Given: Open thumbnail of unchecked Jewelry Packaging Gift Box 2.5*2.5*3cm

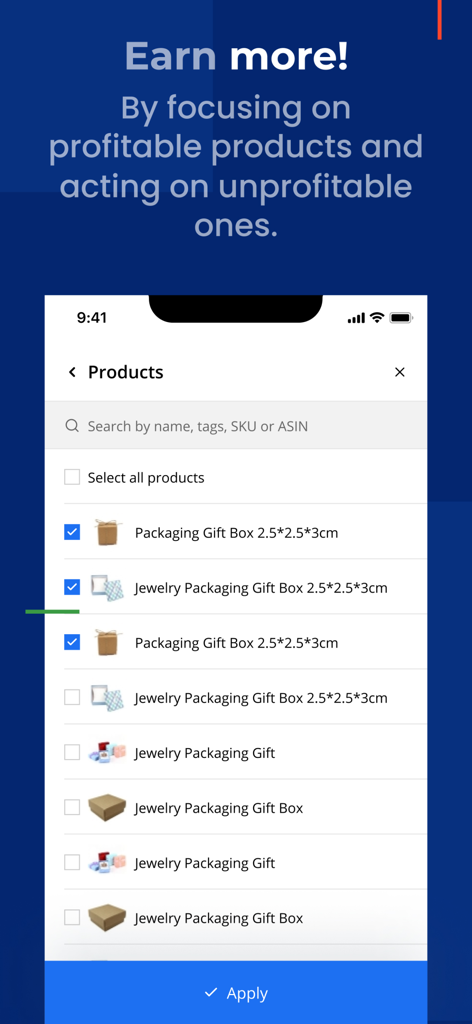Looking at the screenshot, I should click(x=107, y=697).
